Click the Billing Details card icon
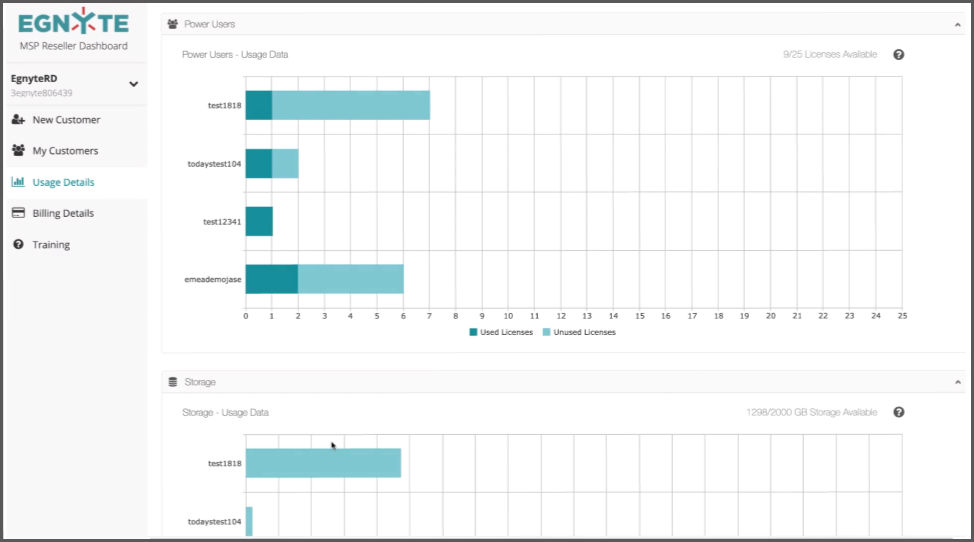The height and width of the screenshot is (542, 974). [18, 213]
